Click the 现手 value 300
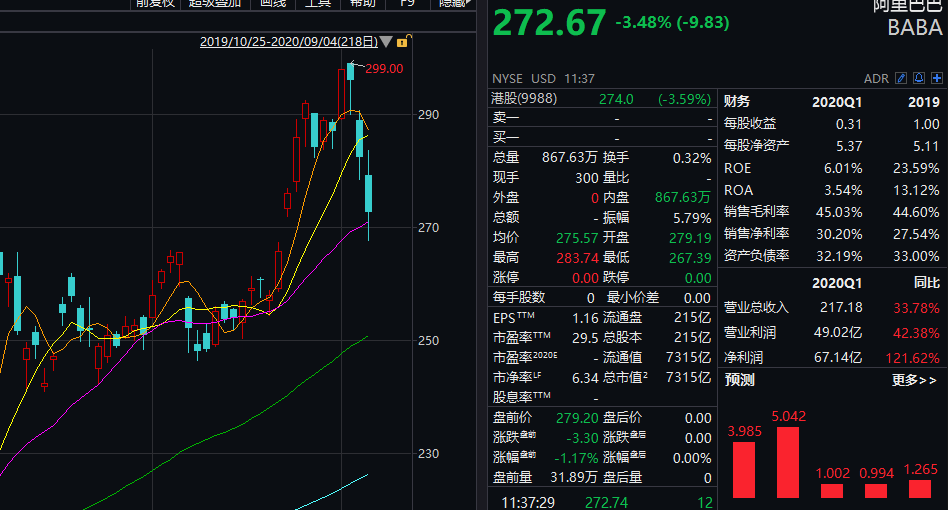This screenshot has width=948, height=510. [x=586, y=178]
